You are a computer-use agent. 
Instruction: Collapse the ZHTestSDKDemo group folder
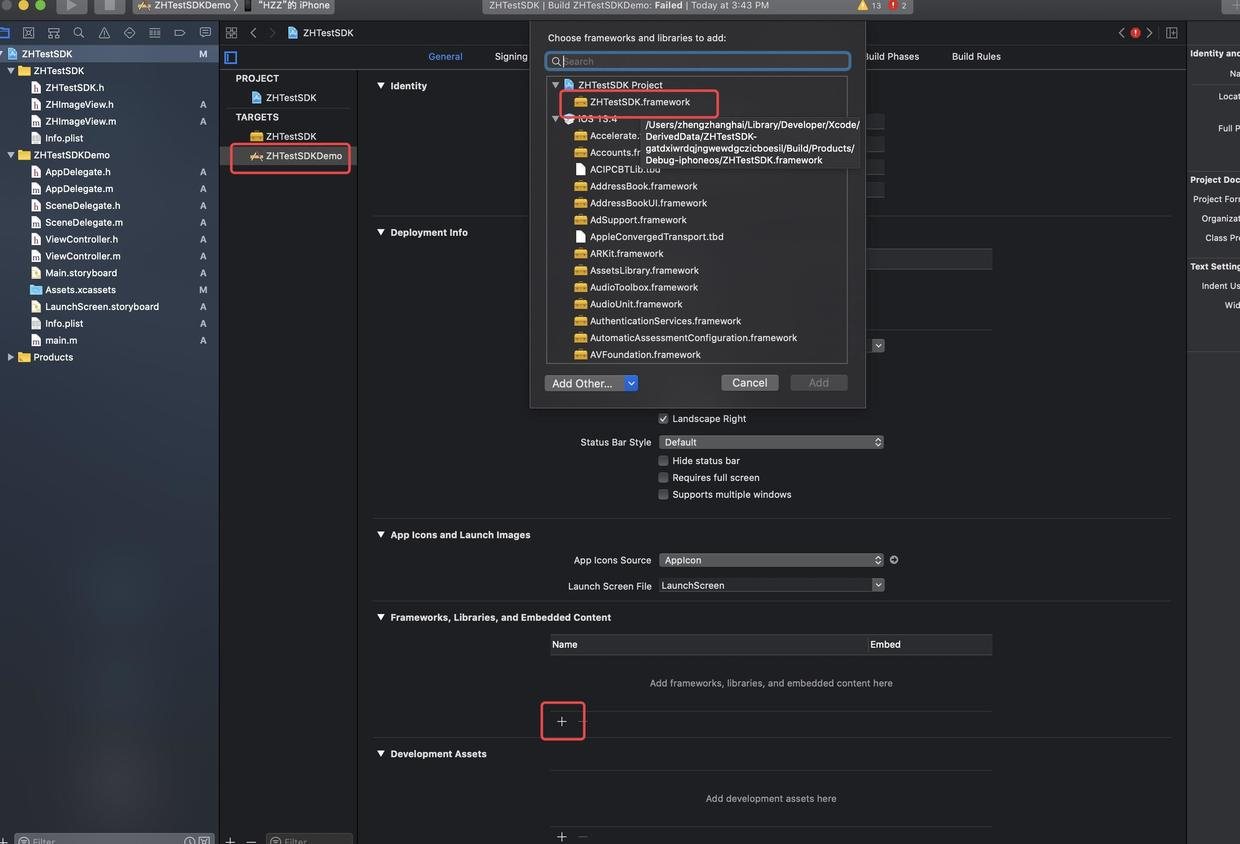[11, 155]
